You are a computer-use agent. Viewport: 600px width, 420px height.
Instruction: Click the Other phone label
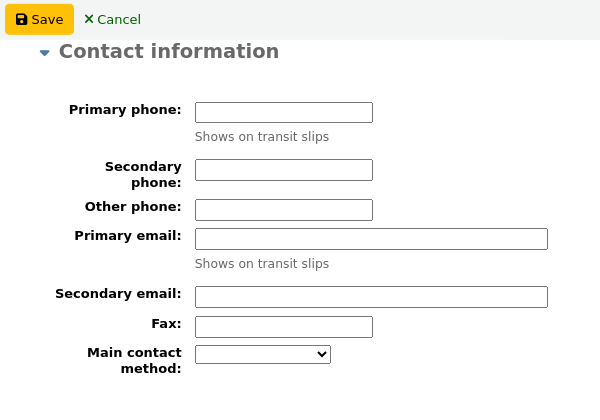[x=133, y=206]
